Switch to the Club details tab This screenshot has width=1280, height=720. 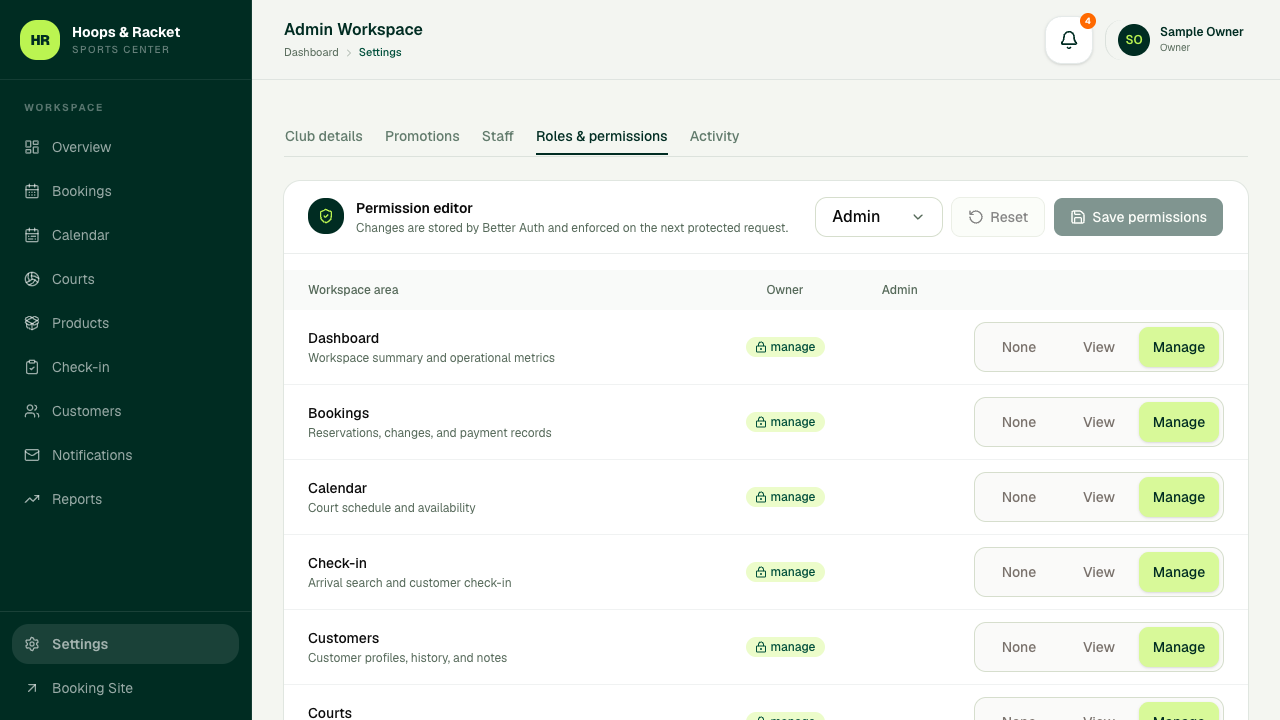pyautogui.click(x=324, y=136)
